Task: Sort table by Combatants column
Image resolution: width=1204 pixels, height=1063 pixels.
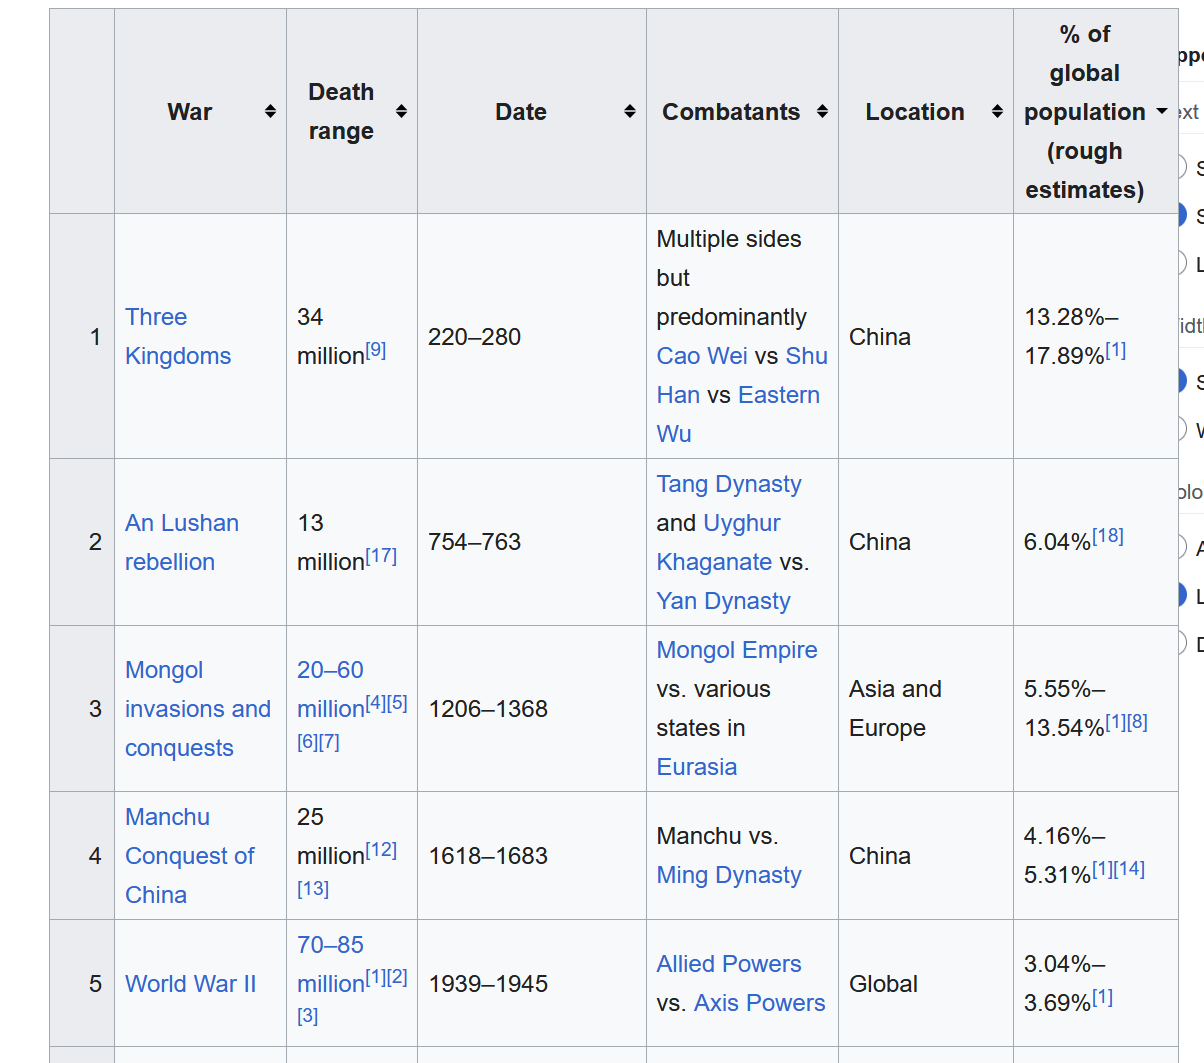Action: click(822, 112)
